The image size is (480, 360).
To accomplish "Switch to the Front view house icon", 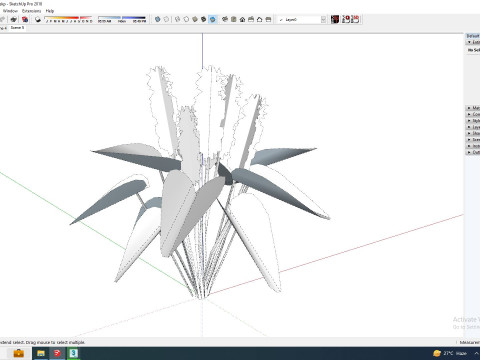I will (242, 19).
